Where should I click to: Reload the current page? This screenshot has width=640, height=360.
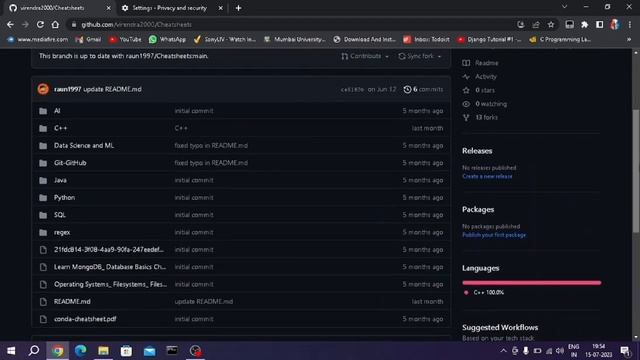(x=40, y=24)
